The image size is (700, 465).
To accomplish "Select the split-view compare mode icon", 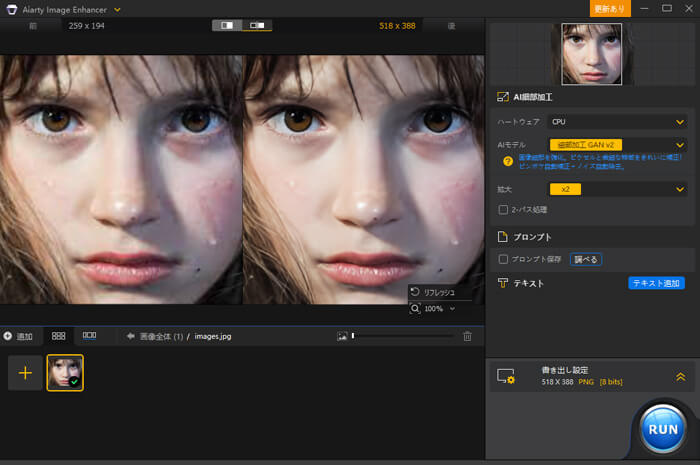I will pos(227,24).
